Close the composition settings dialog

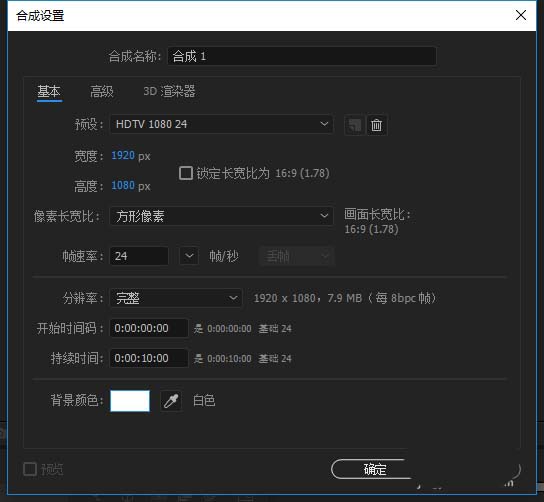(x=521, y=15)
